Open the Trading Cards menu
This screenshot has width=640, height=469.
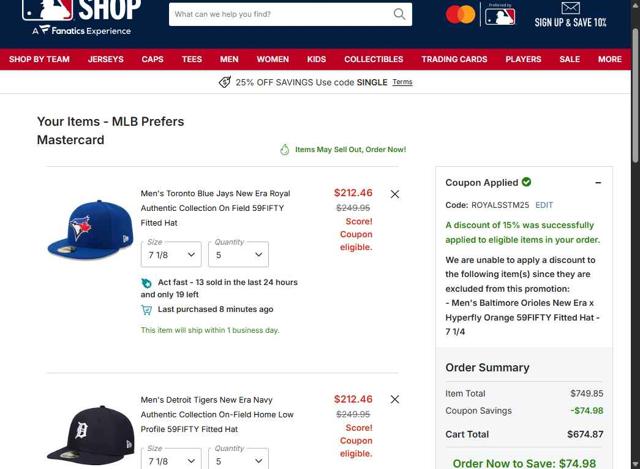(454, 59)
